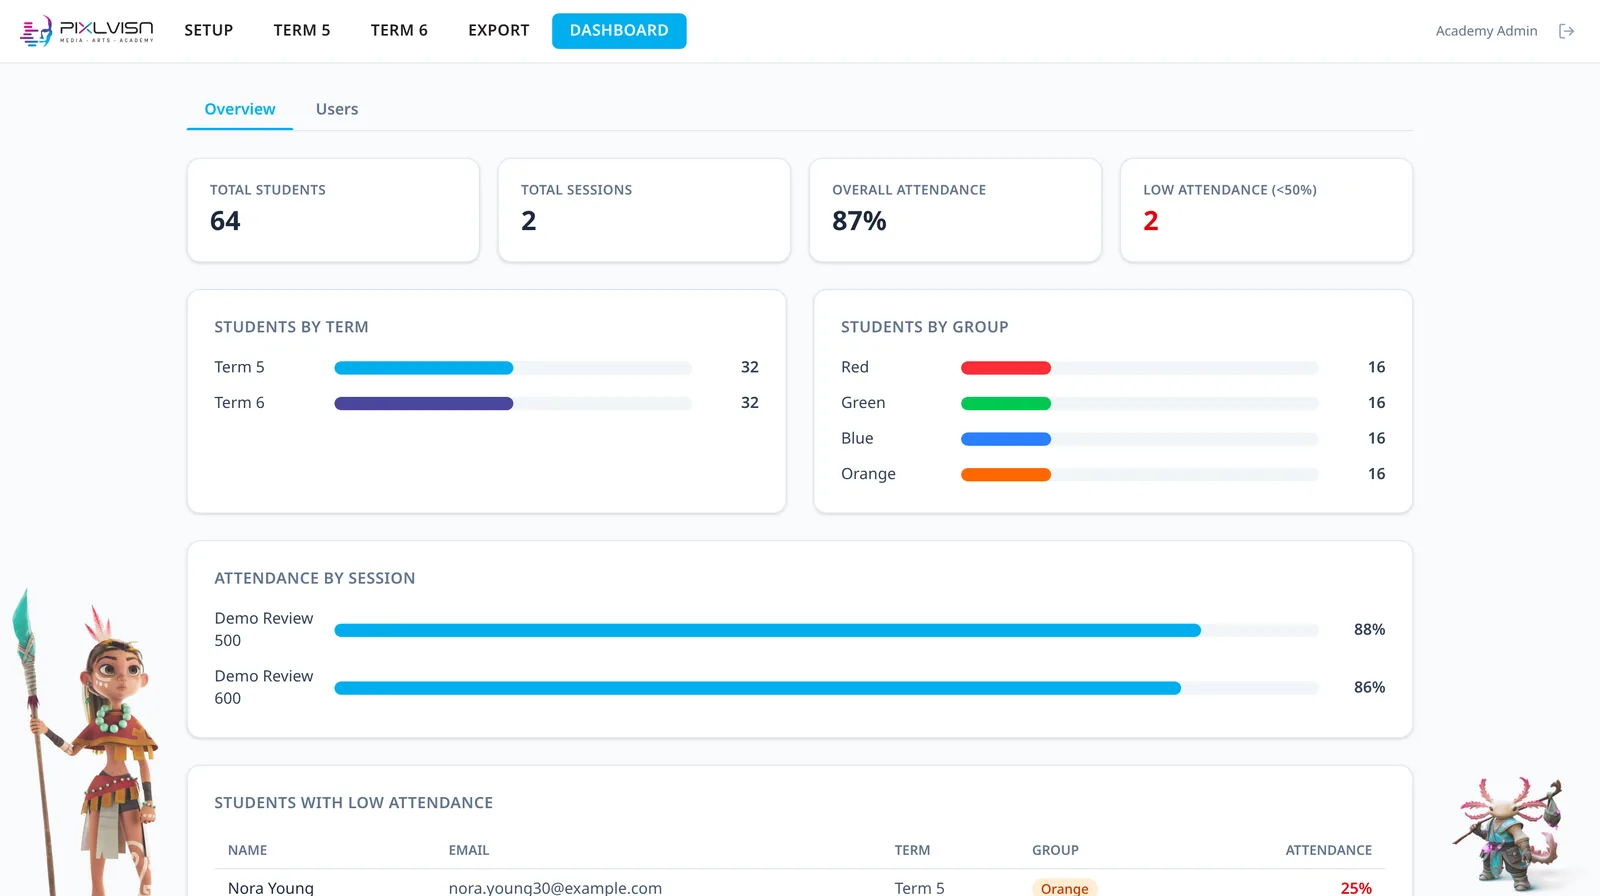Viewport: 1600px width, 896px height.
Task: Click the Pixlvisn academy logo
Action: coord(87,31)
